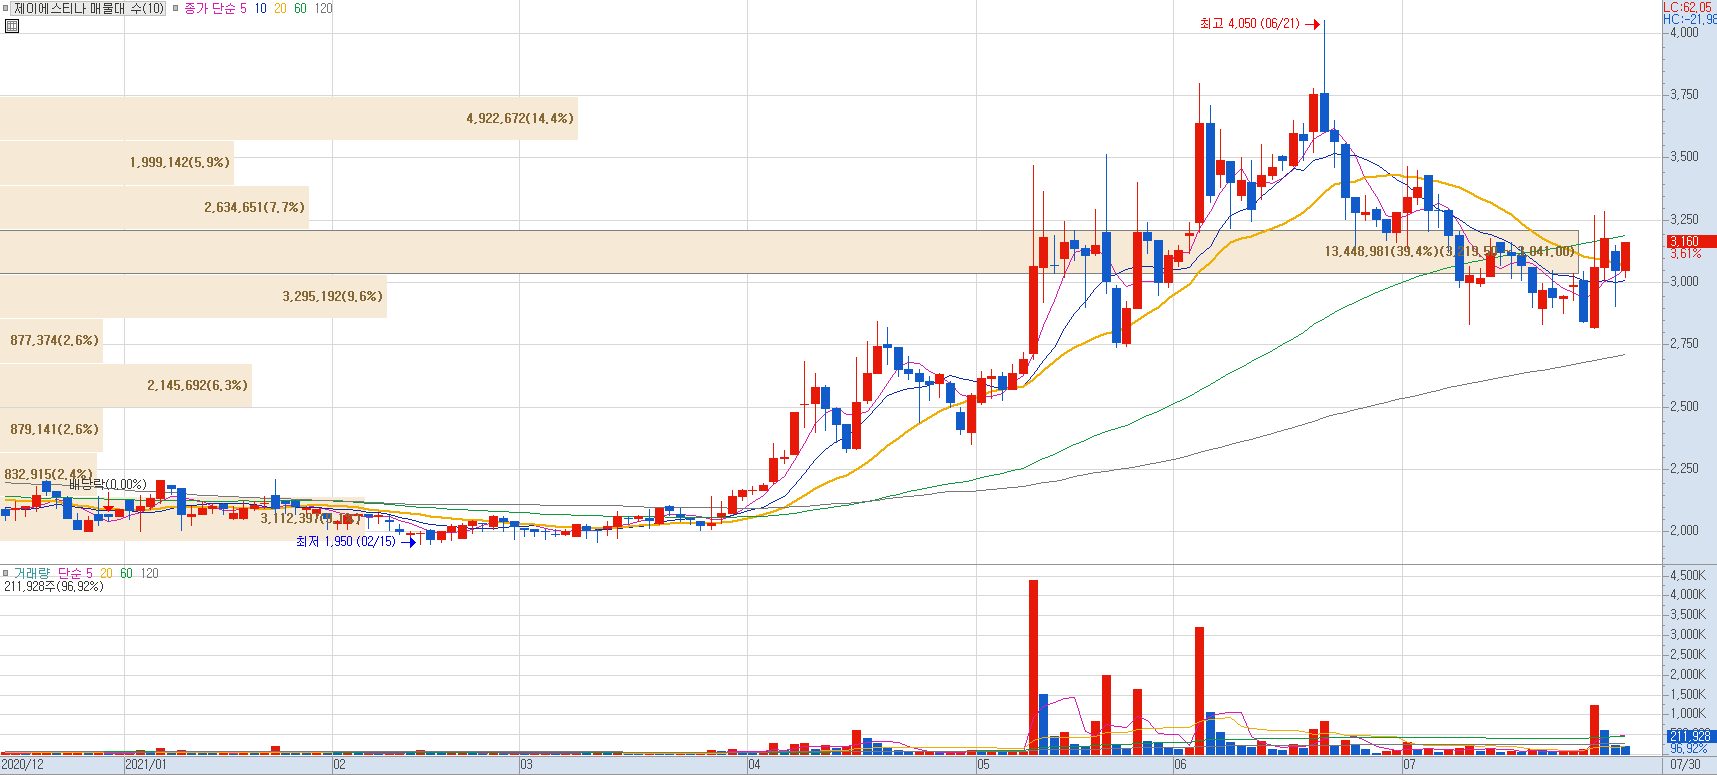Screen dimensions: 1717x775
Task: Click the 1,999,142(5.9%) volume profile bar
Action: tap(117, 162)
